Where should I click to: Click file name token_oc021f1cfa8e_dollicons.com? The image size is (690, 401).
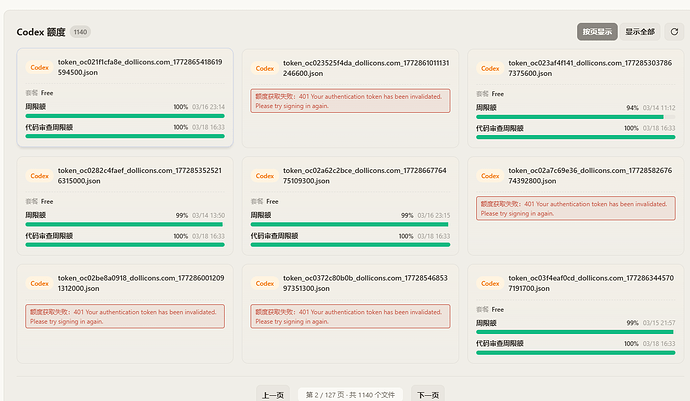pyautogui.click(x=140, y=67)
